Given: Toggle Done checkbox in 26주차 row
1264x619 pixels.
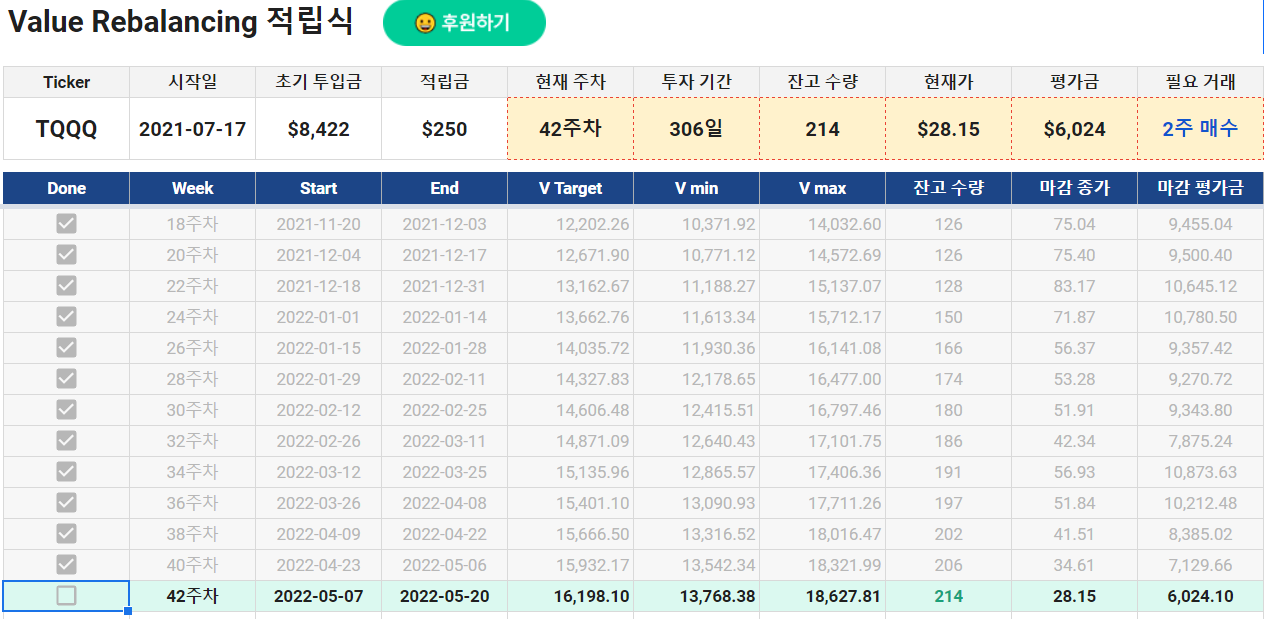Looking at the screenshot, I should [x=66, y=348].
